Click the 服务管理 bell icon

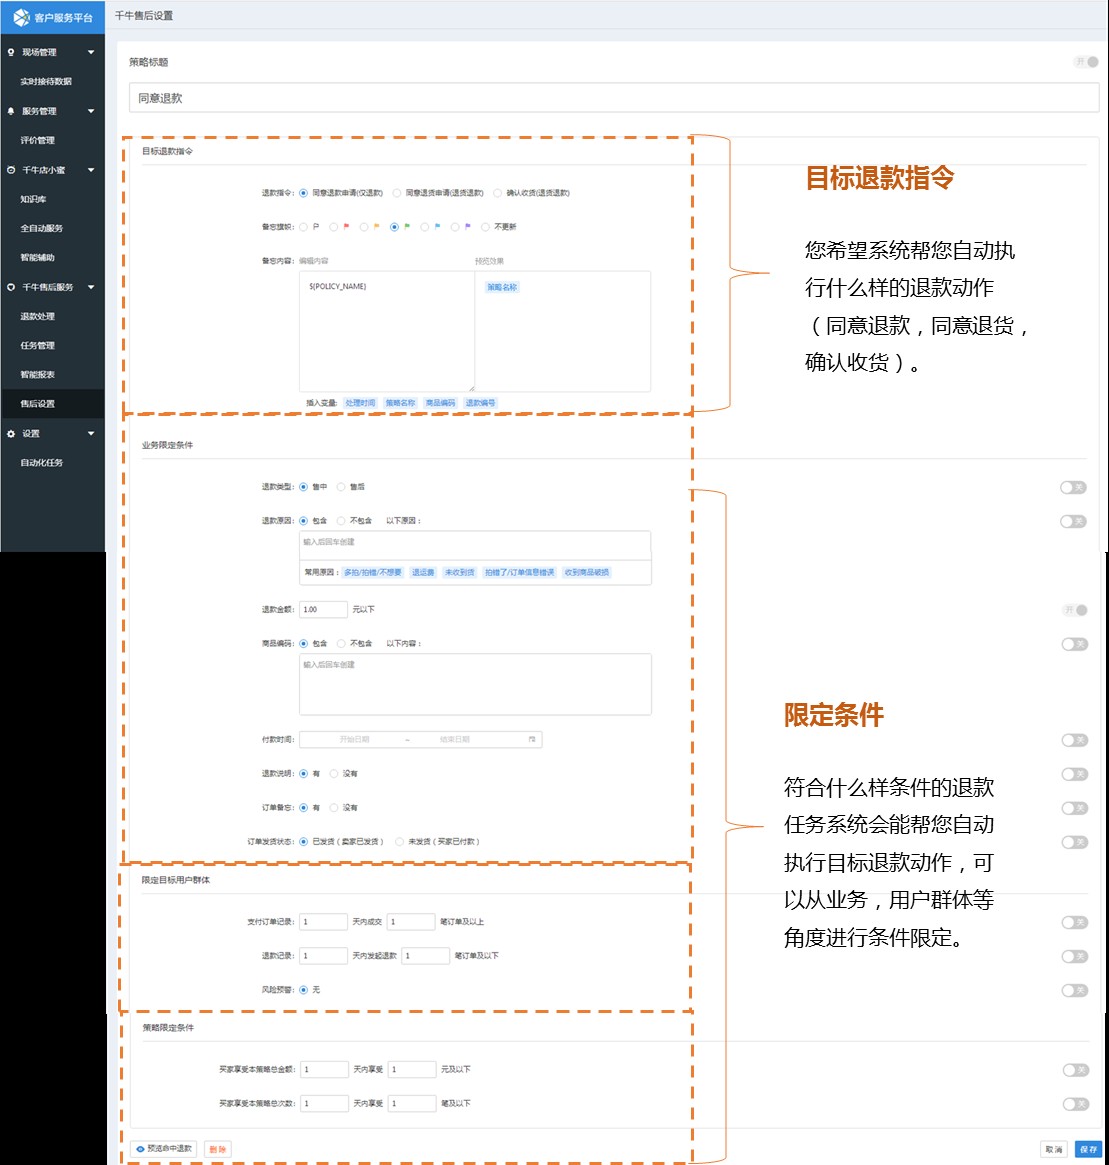click(x=11, y=111)
